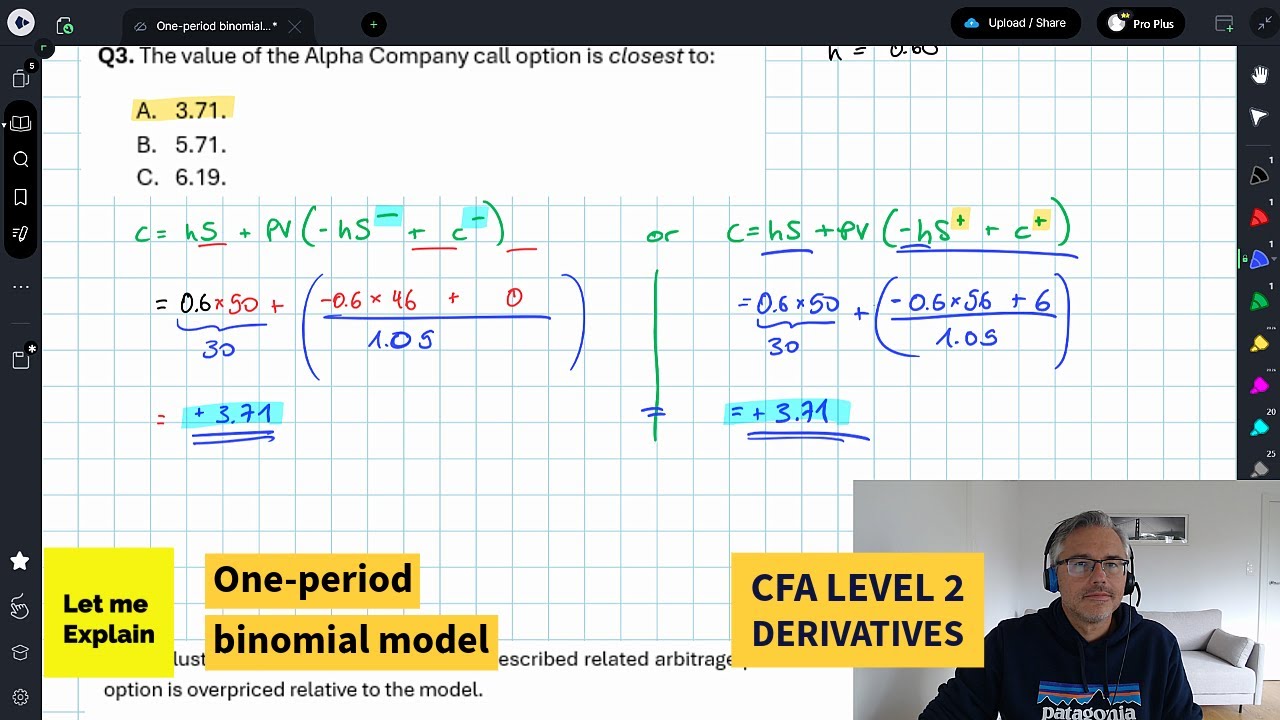The width and height of the screenshot is (1280, 720).
Task: Select the gray highlighter size 25 tool
Action: [x=1259, y=469]
